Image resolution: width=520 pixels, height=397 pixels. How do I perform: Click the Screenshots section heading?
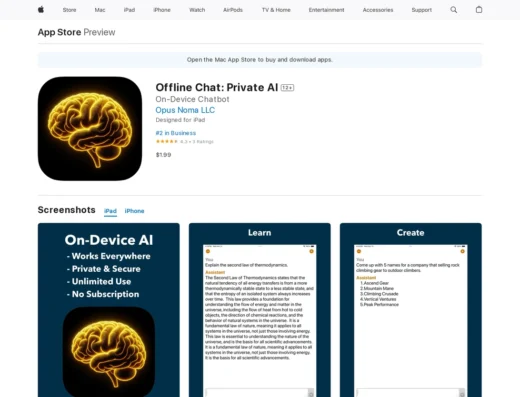(x=67, y=210)
